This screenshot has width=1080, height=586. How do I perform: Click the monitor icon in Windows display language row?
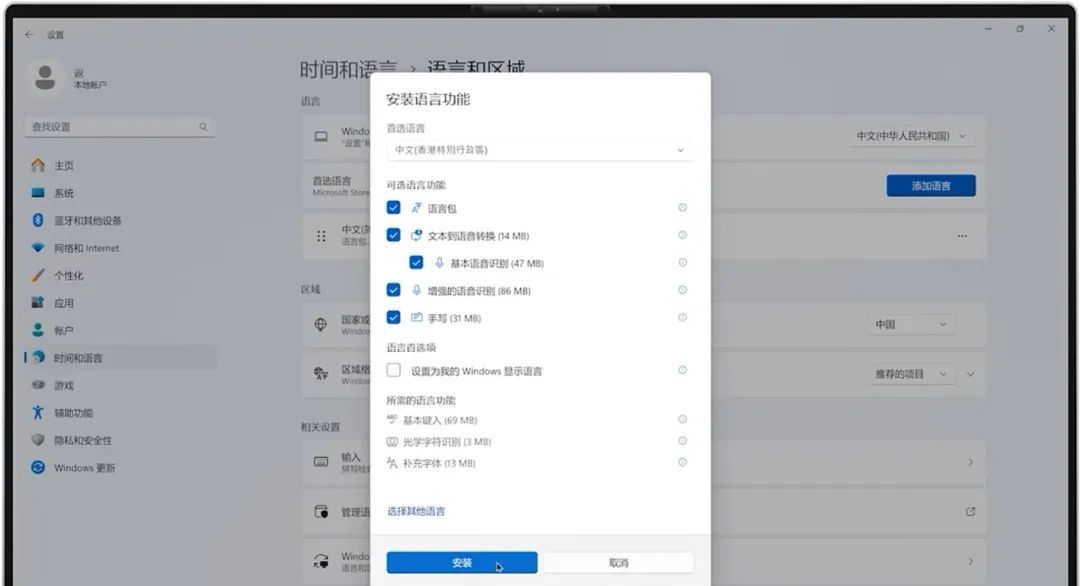click(321, 136)
